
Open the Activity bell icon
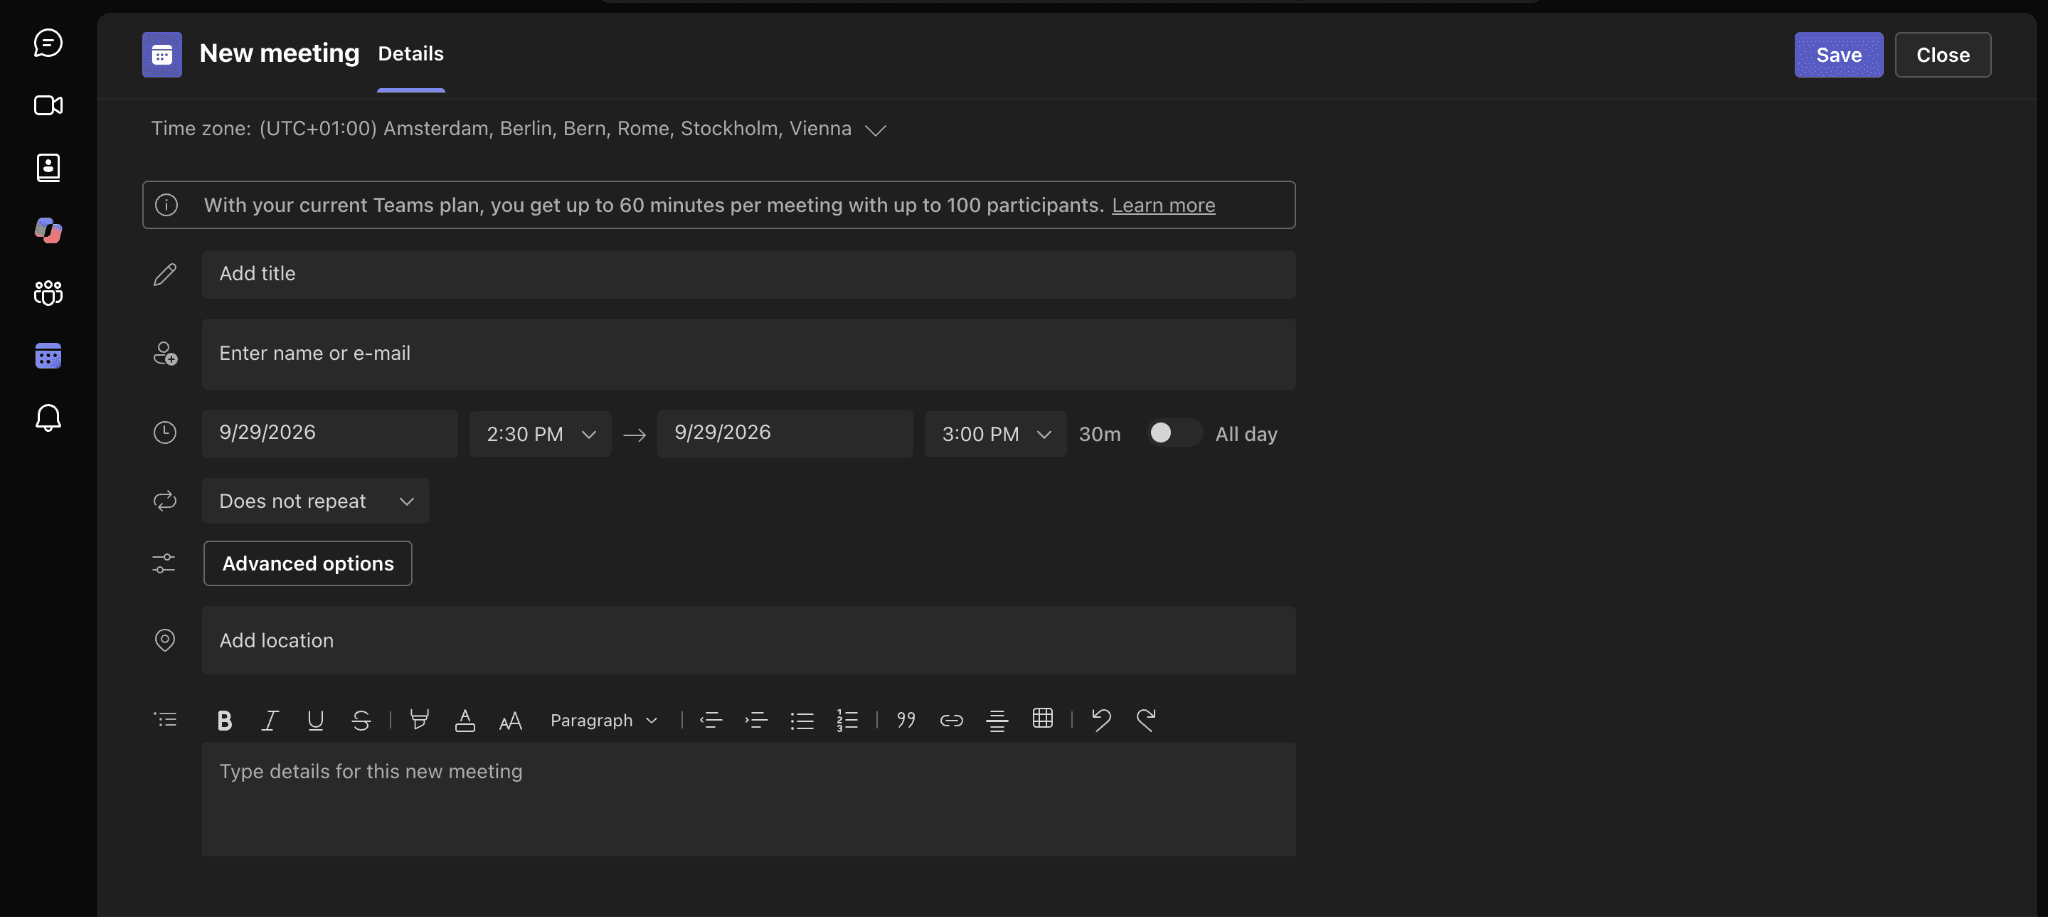[48, 417]
